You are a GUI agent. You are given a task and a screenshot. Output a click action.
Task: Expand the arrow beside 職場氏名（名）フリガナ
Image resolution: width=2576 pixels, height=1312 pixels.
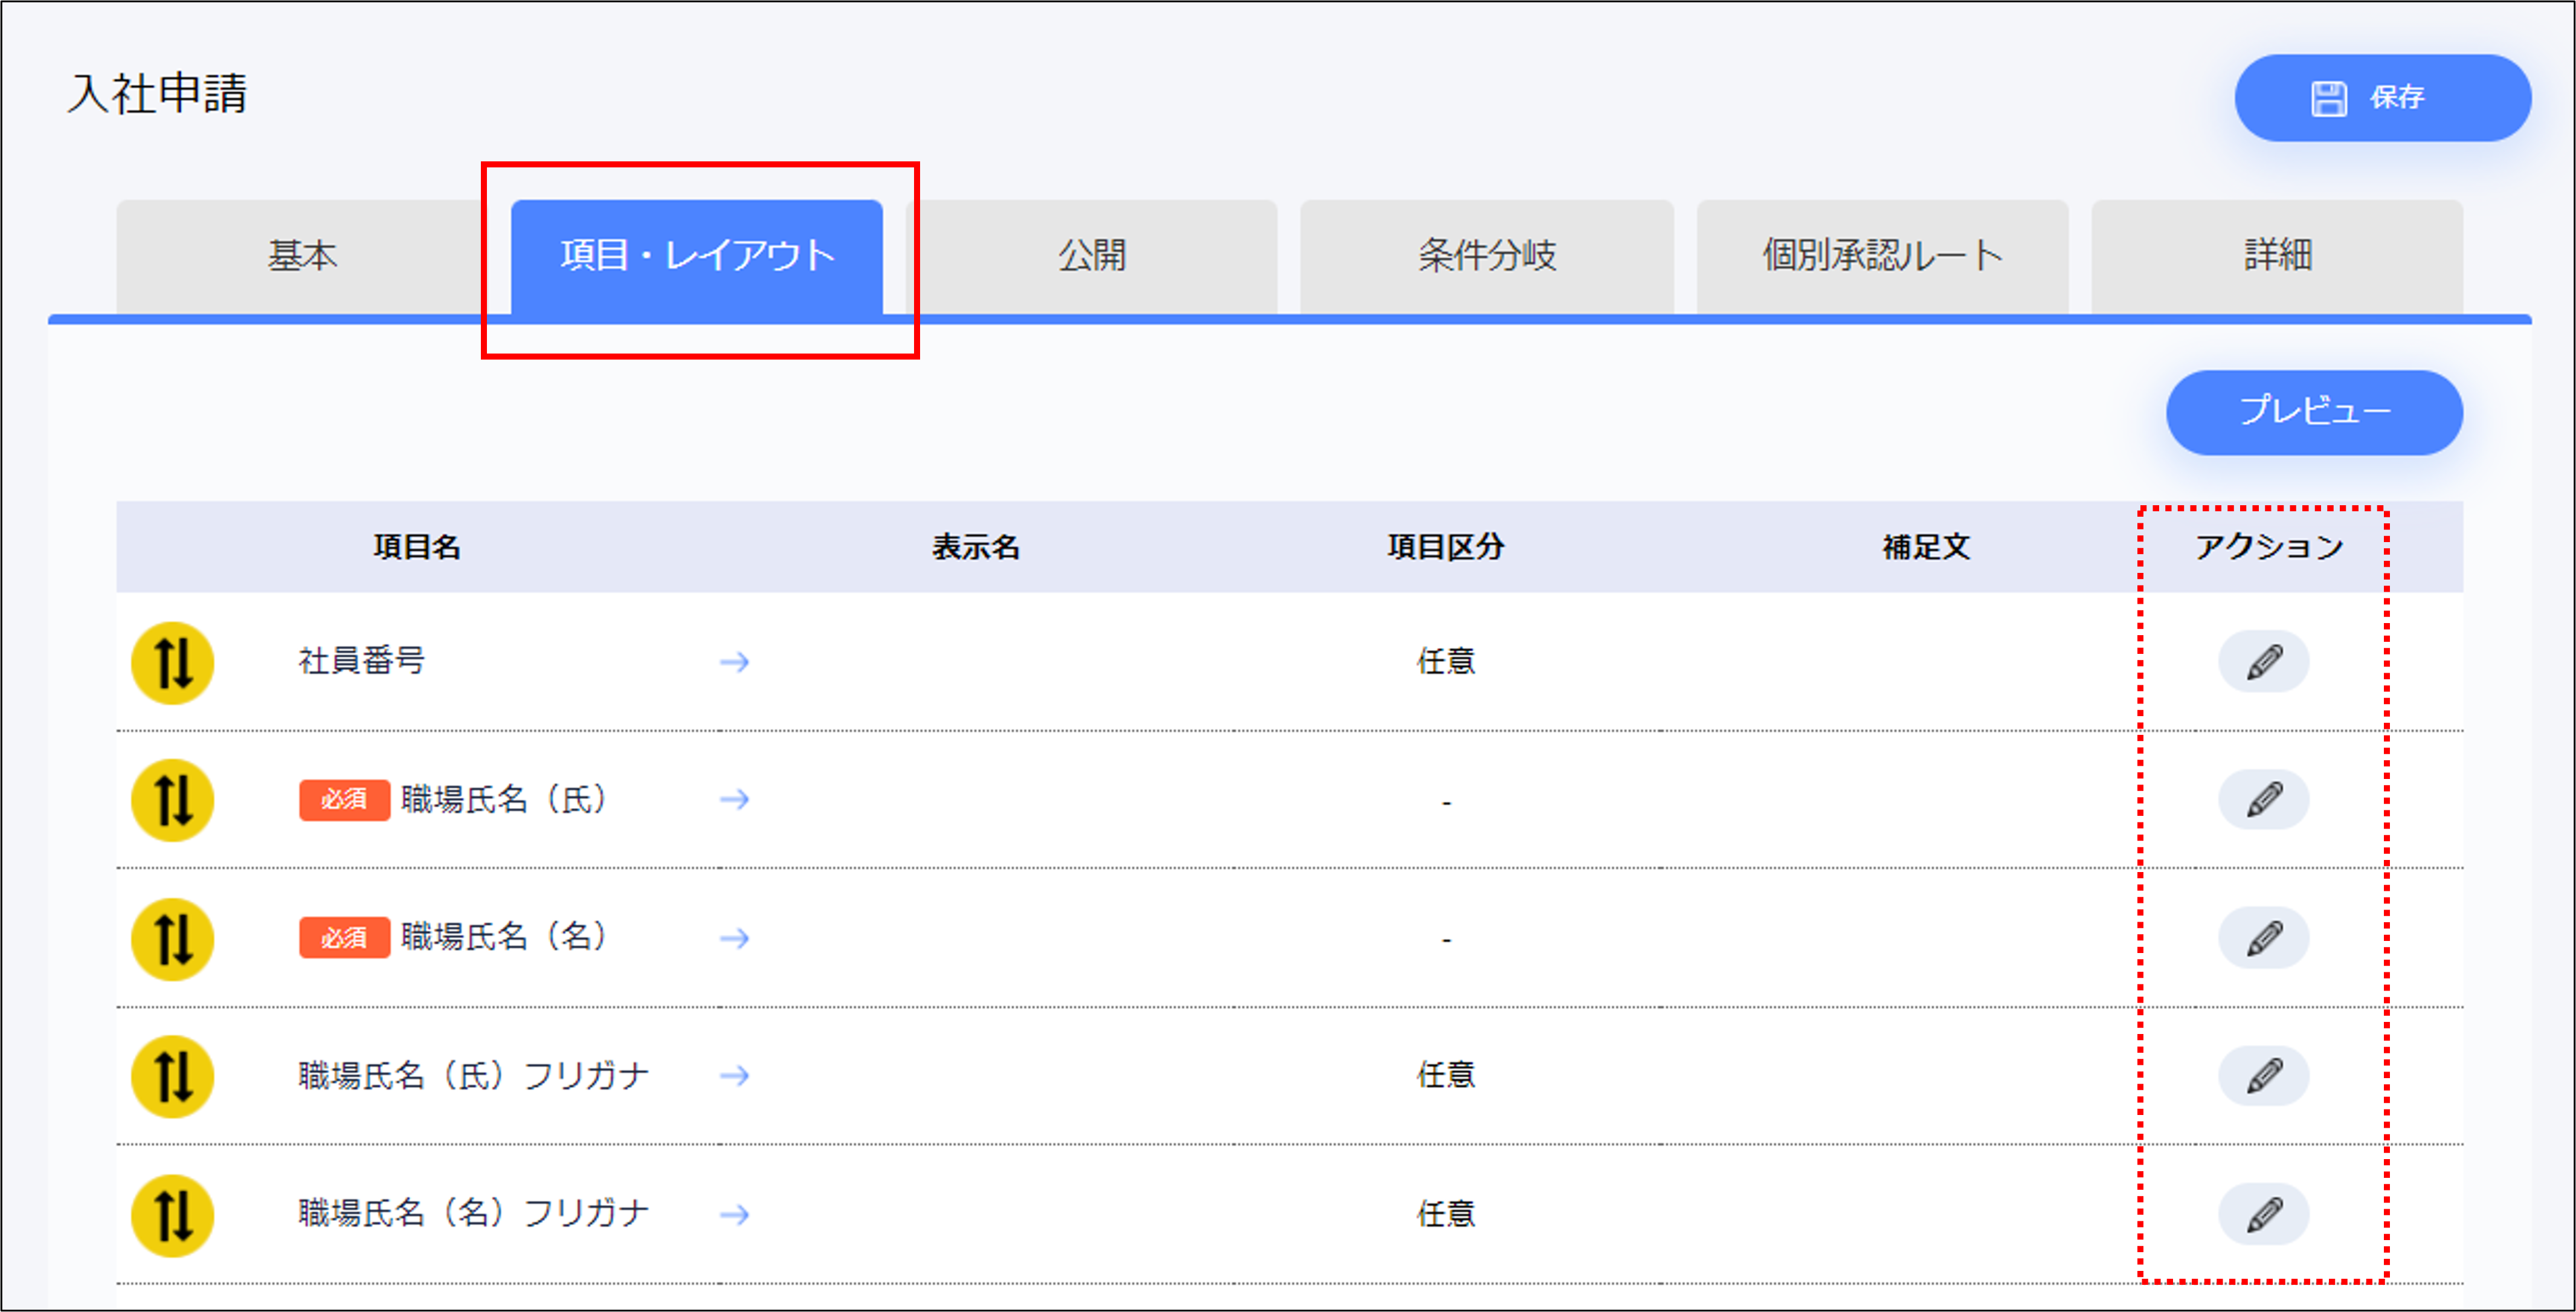(735, 1215)
